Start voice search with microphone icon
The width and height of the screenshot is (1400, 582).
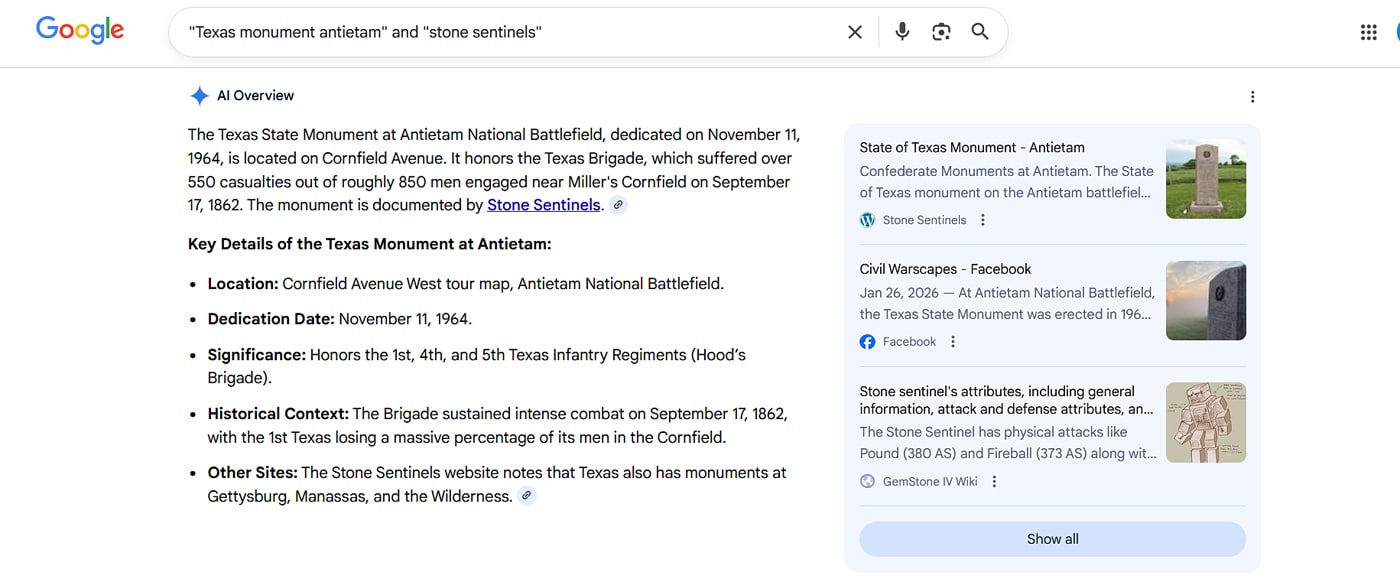[x=902, y=32]
